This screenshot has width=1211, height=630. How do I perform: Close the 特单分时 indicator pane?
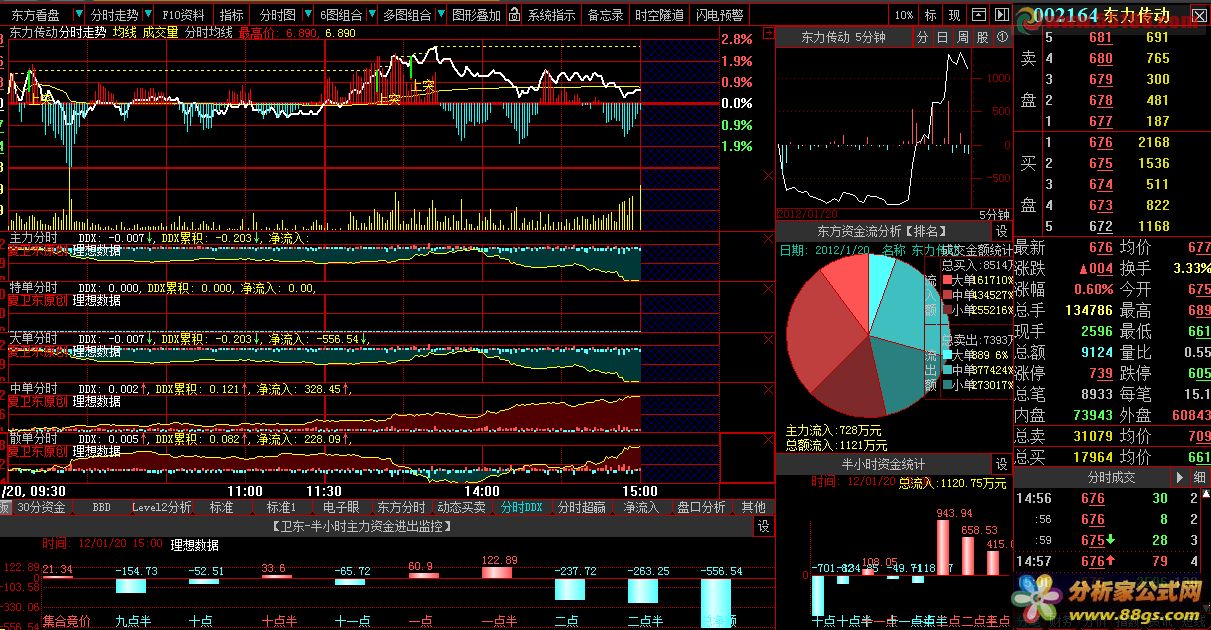767,290
